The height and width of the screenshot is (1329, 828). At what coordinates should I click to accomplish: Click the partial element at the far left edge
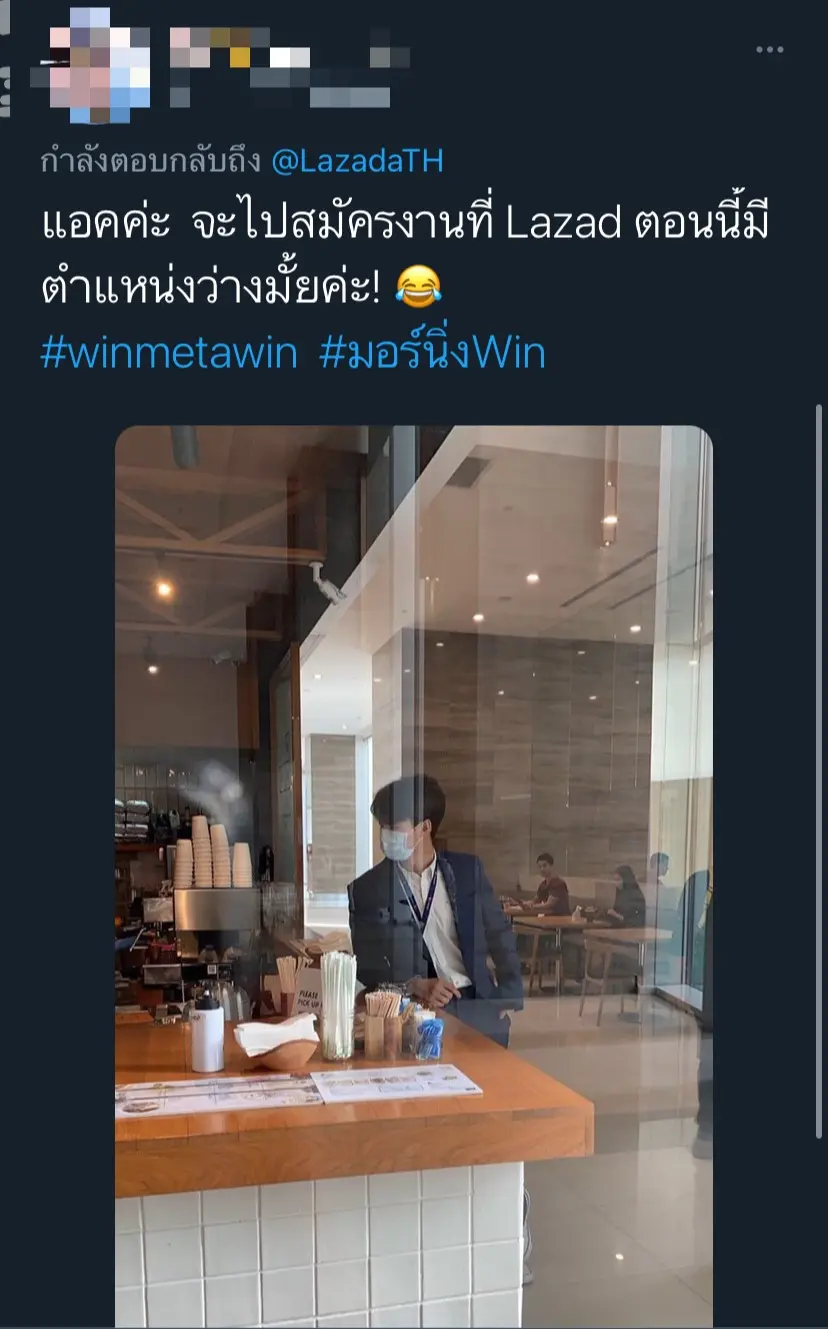4,60
